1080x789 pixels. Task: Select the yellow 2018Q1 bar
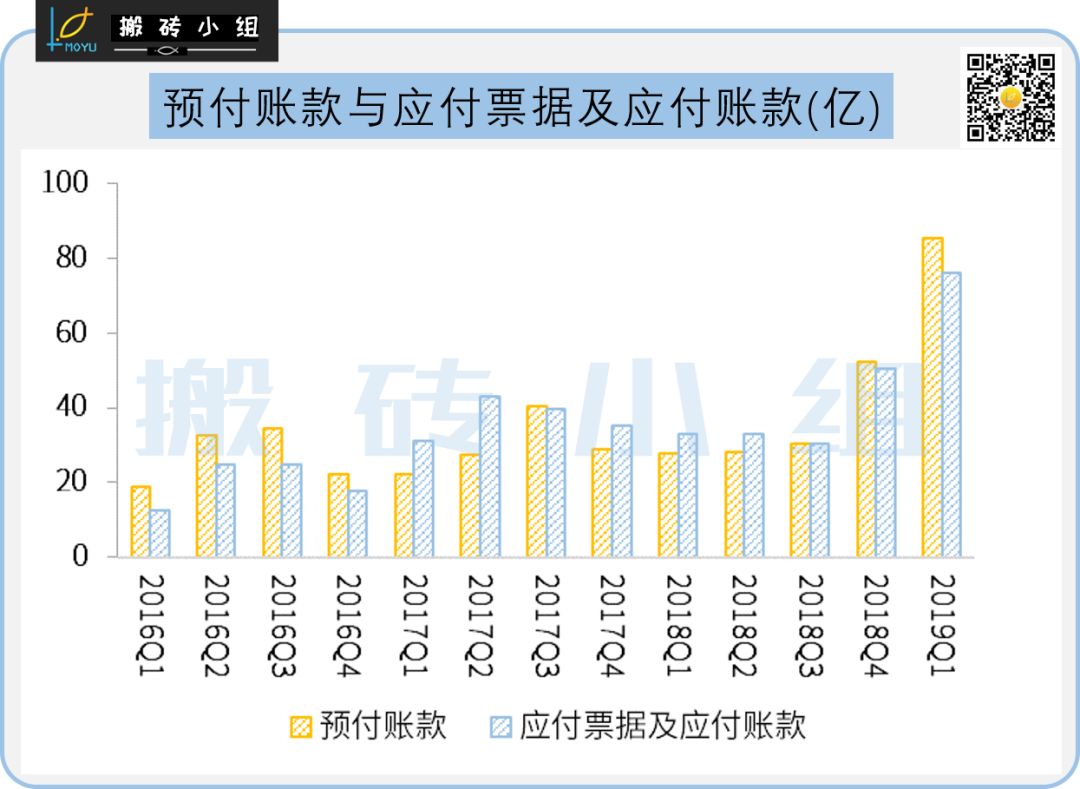668,505
